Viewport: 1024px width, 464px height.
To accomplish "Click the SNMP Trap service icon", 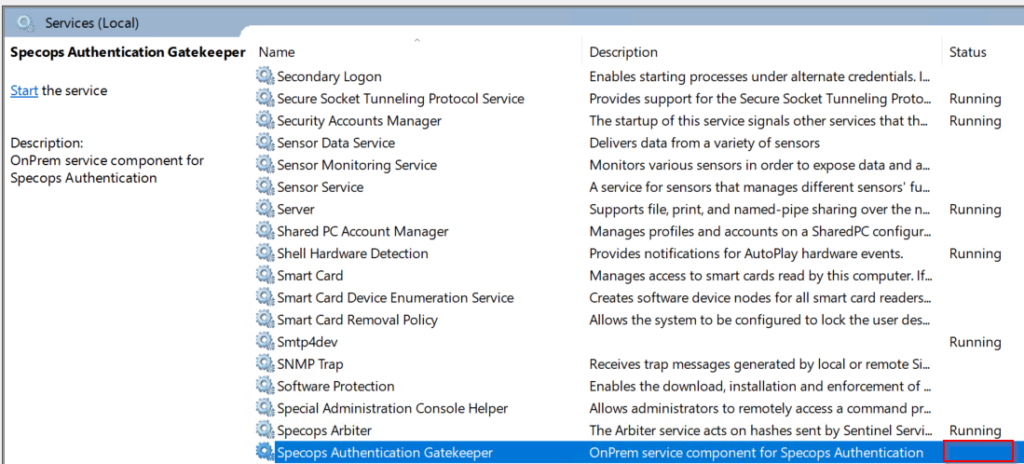I will (264, 364).
